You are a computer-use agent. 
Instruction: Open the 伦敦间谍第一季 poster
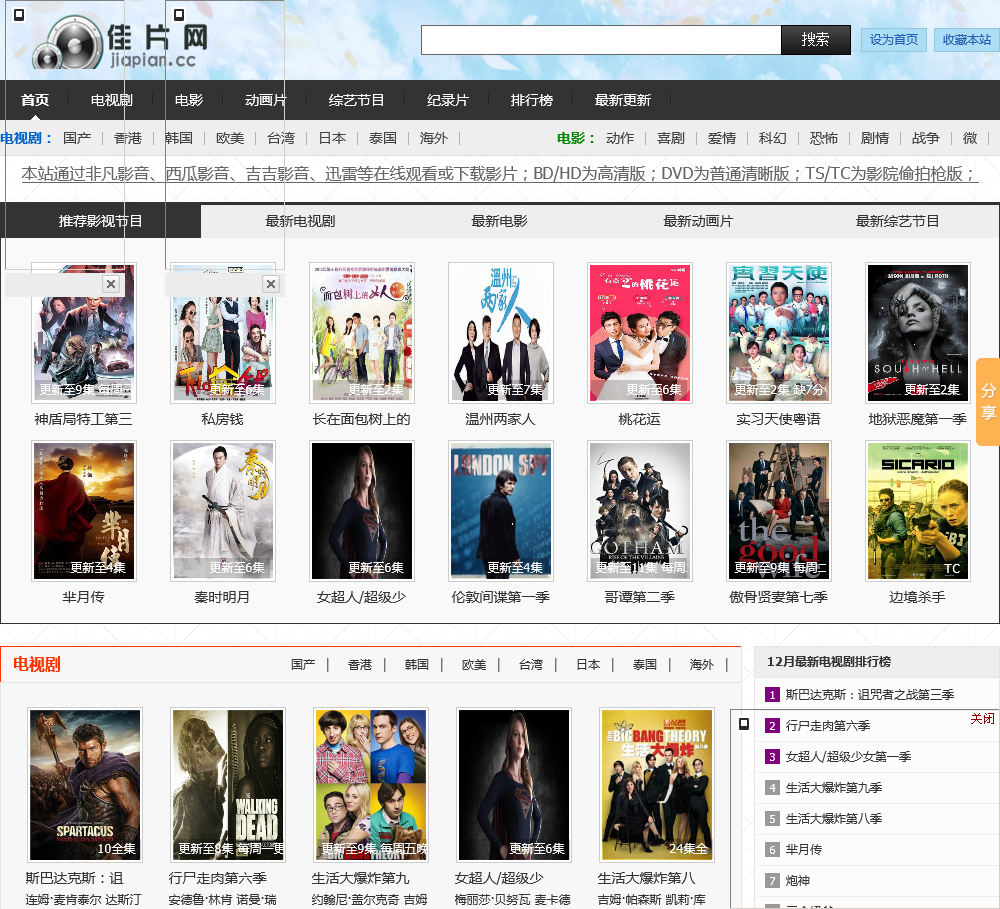point(501,510)
